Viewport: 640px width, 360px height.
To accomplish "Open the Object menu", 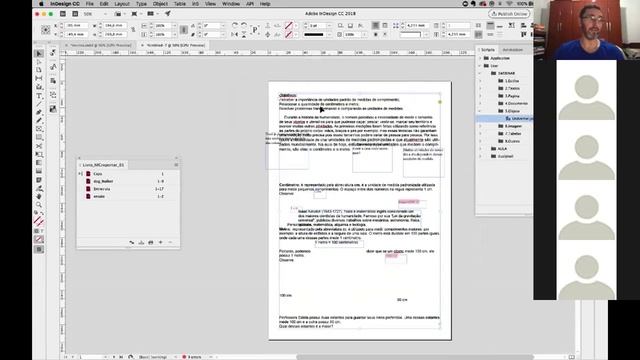I will [160, 4].
